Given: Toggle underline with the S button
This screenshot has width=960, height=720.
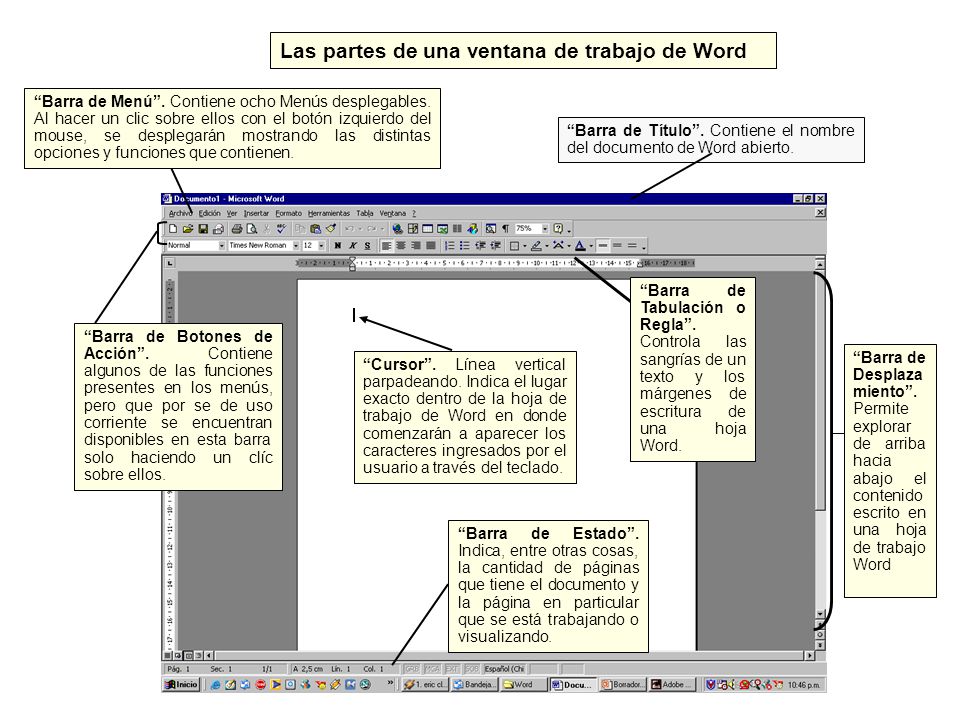Looking at the screenshot, I should [x=367, y=246].
